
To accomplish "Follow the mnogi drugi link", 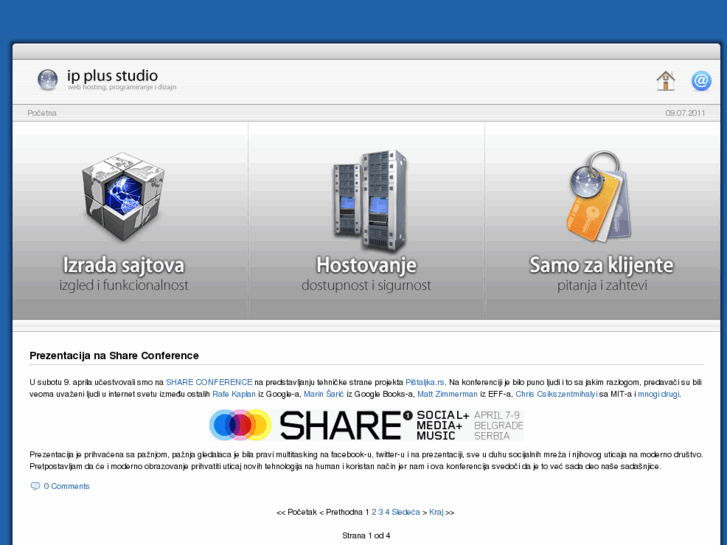I will click(659, 394).
